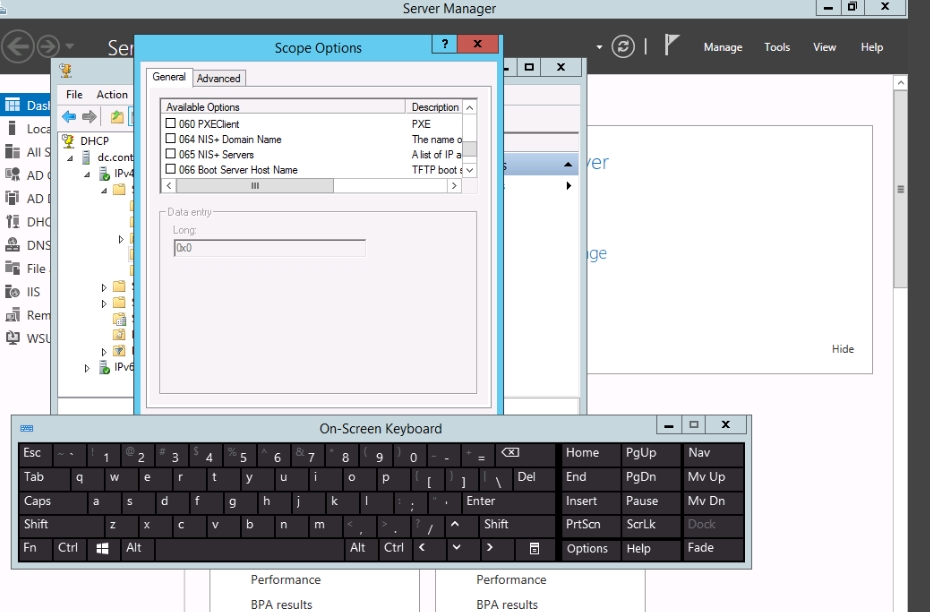
Task: Click the help question mark in Scope Options
Action: pos(444,44)
